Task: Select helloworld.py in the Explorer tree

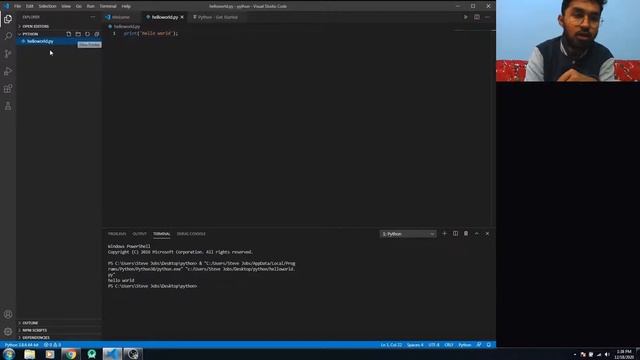Action: [x=59, y=41]
